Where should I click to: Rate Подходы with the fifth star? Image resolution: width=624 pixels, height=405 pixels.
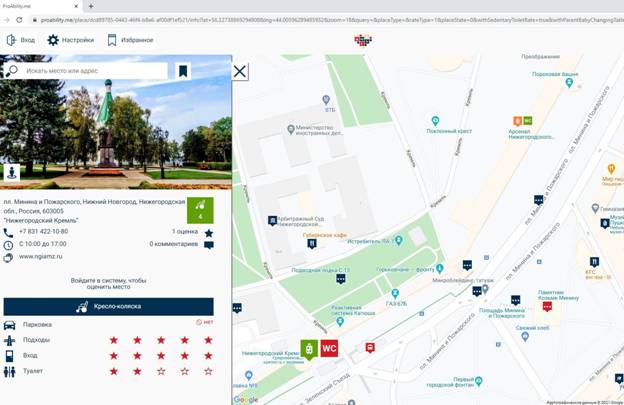(208, 340)
